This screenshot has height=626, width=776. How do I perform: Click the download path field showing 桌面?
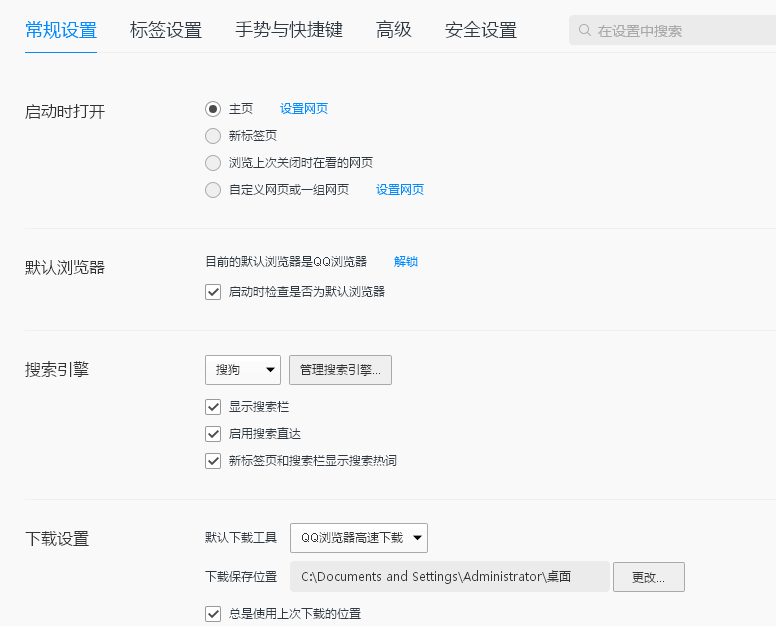[450, 577]
